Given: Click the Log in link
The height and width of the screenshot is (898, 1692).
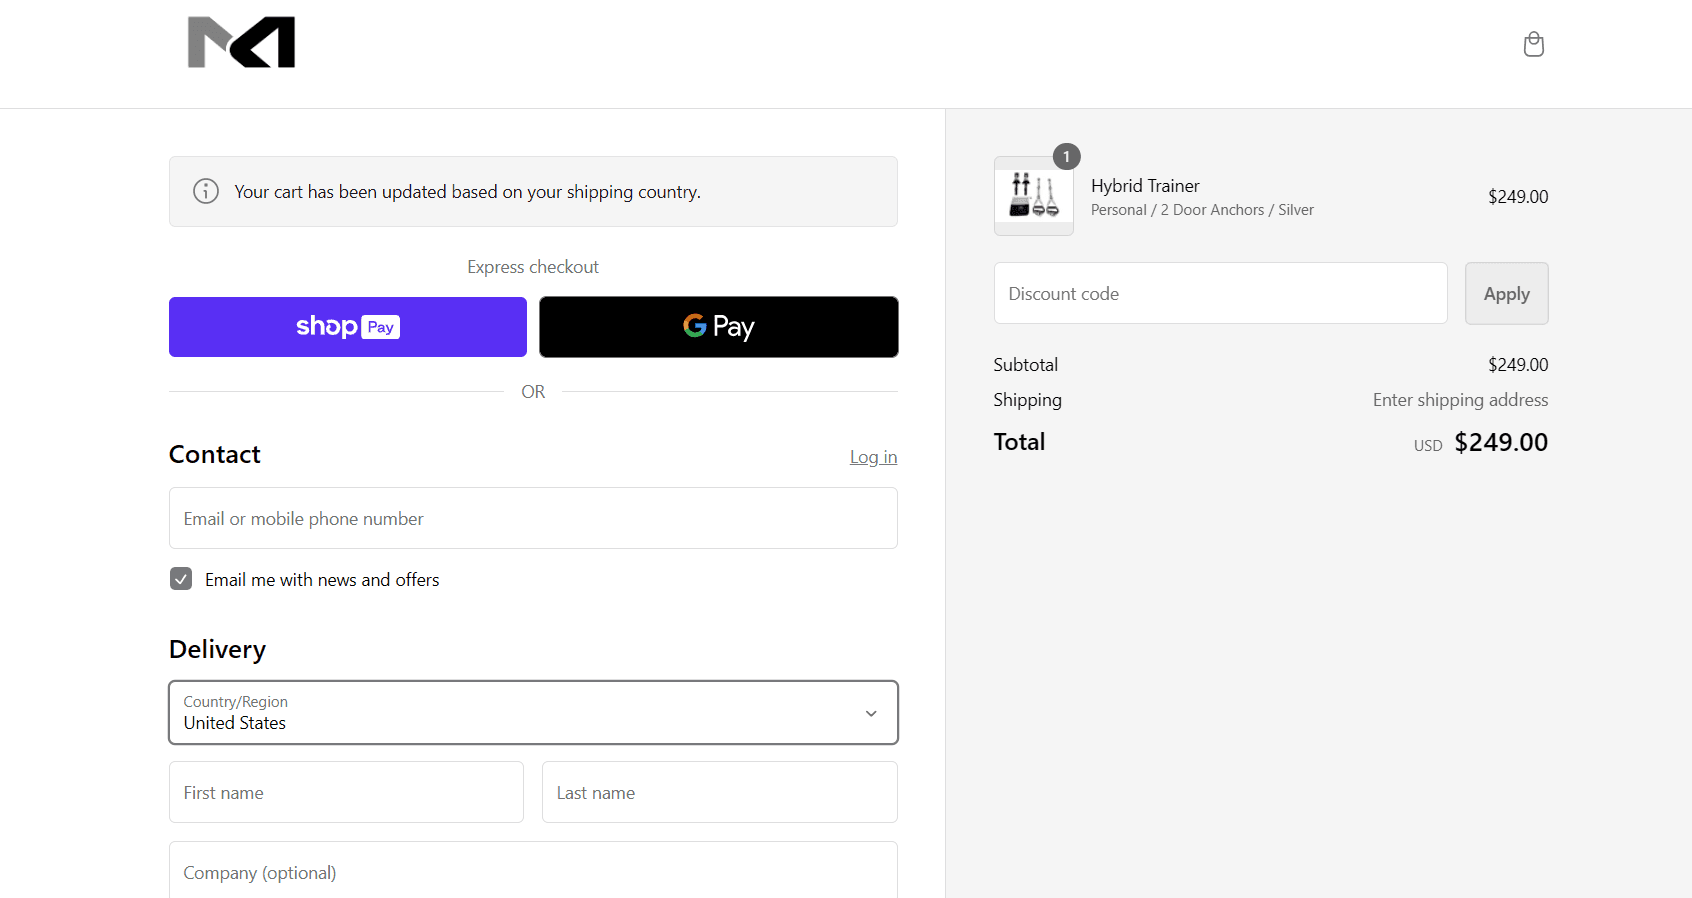Looking at the screenshot, I should 873,457.
